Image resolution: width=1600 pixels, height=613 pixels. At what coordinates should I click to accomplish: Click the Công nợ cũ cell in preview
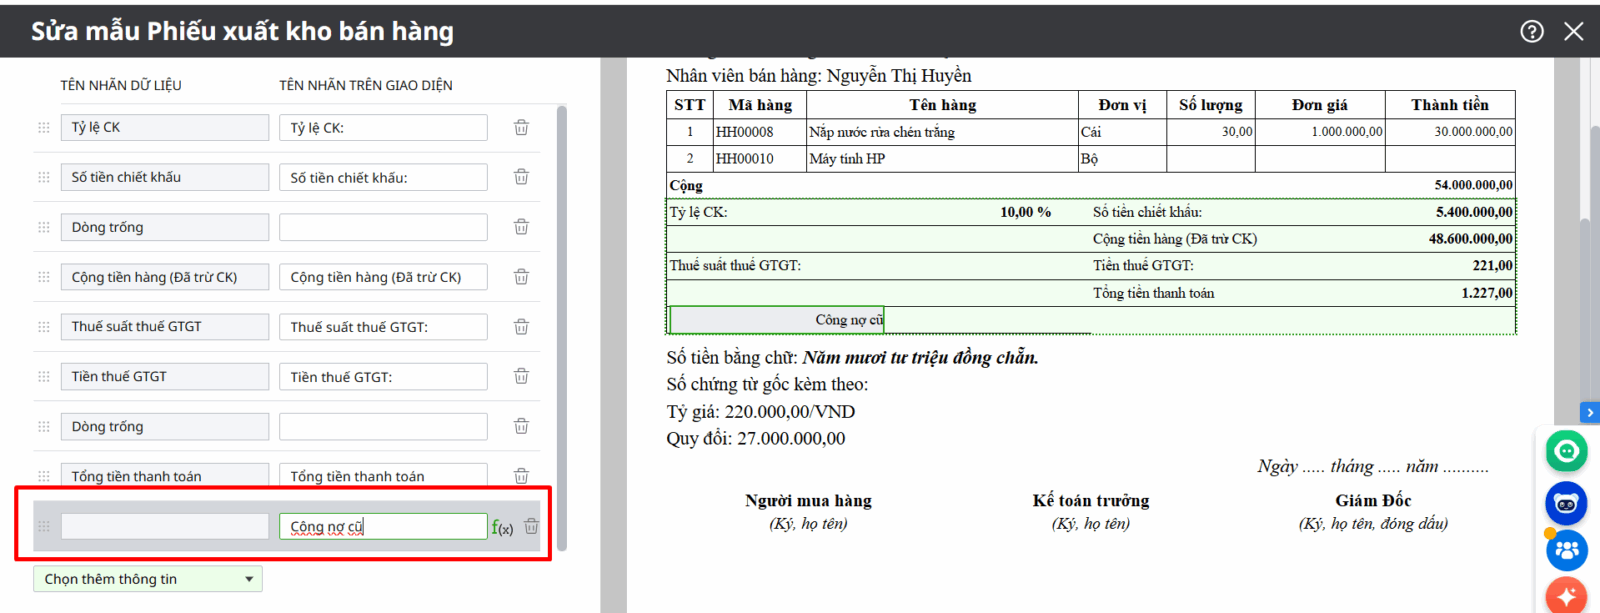776,320
